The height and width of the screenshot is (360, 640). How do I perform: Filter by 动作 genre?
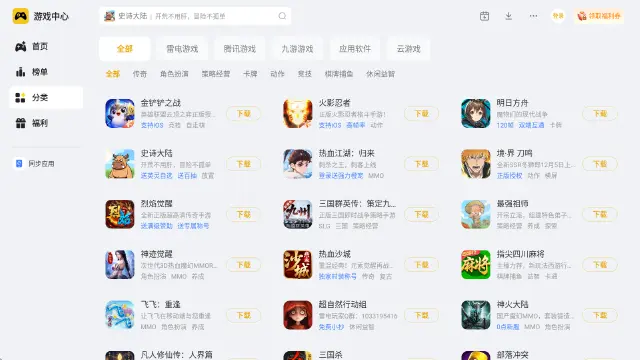pyautogui.click(x=277, y=74)
